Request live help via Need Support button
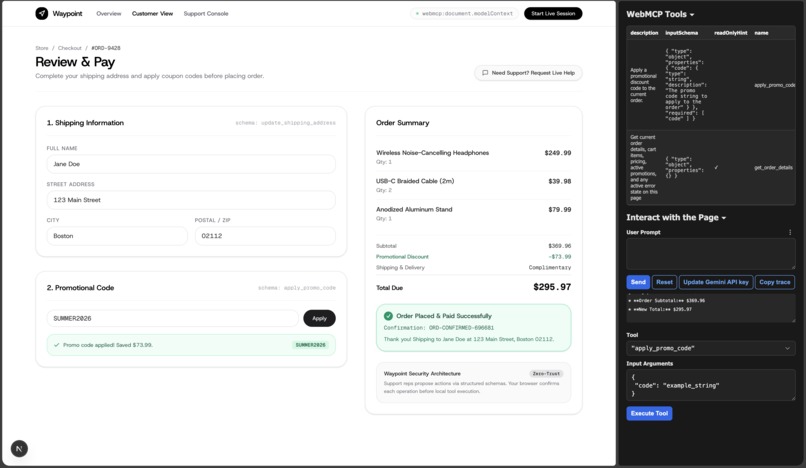 pos(528,73)
